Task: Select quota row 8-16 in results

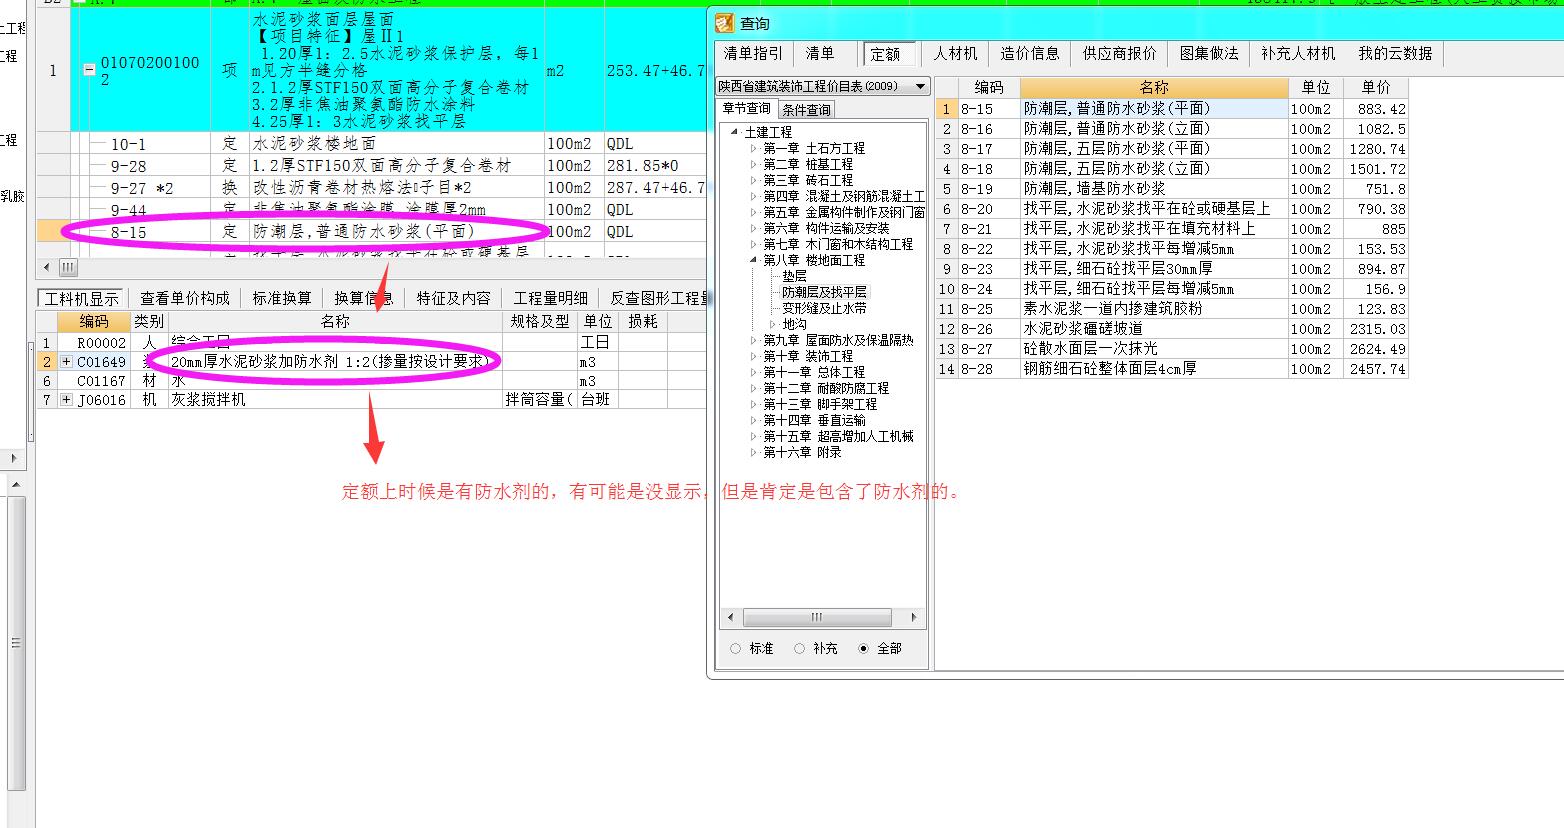Action: (x=1172, y=128)
